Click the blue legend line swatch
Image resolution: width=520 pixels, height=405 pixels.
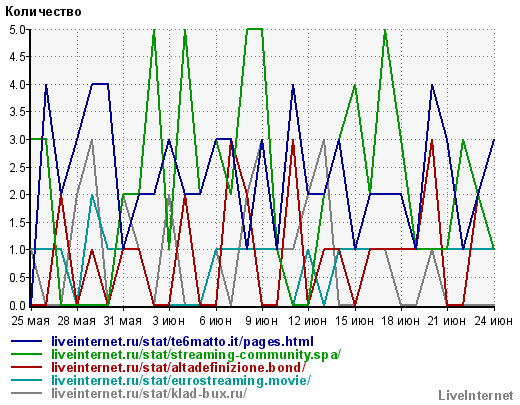(27, 341)
